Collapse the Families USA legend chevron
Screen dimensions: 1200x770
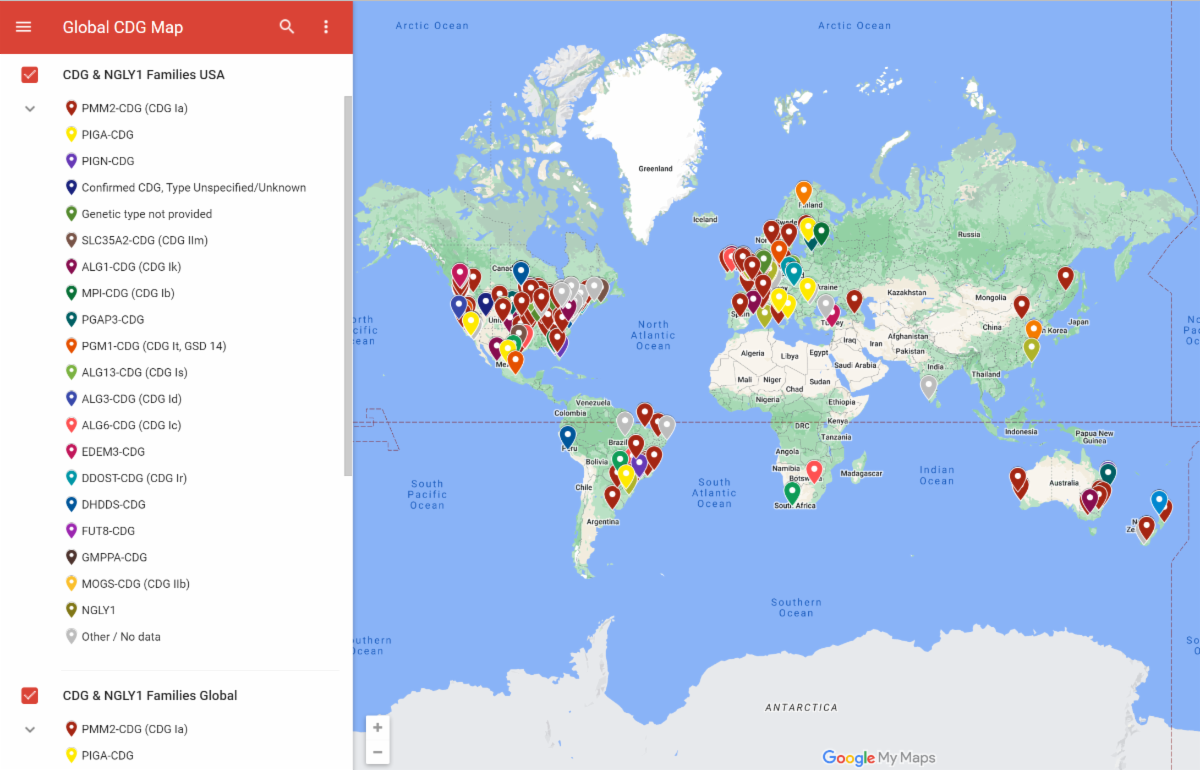tap(30, 108)
